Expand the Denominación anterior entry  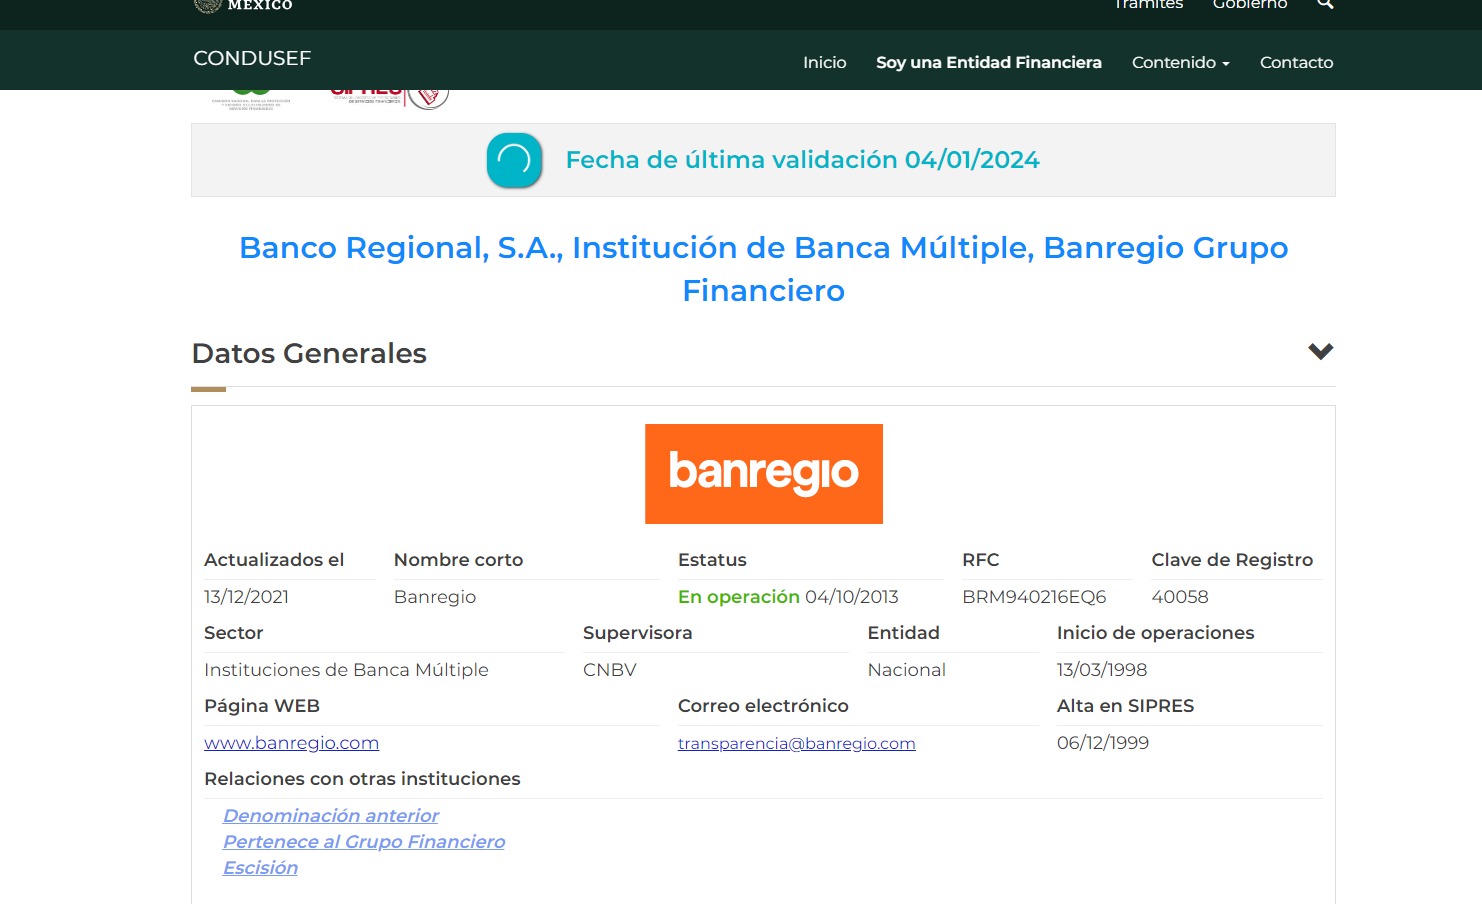330,815
